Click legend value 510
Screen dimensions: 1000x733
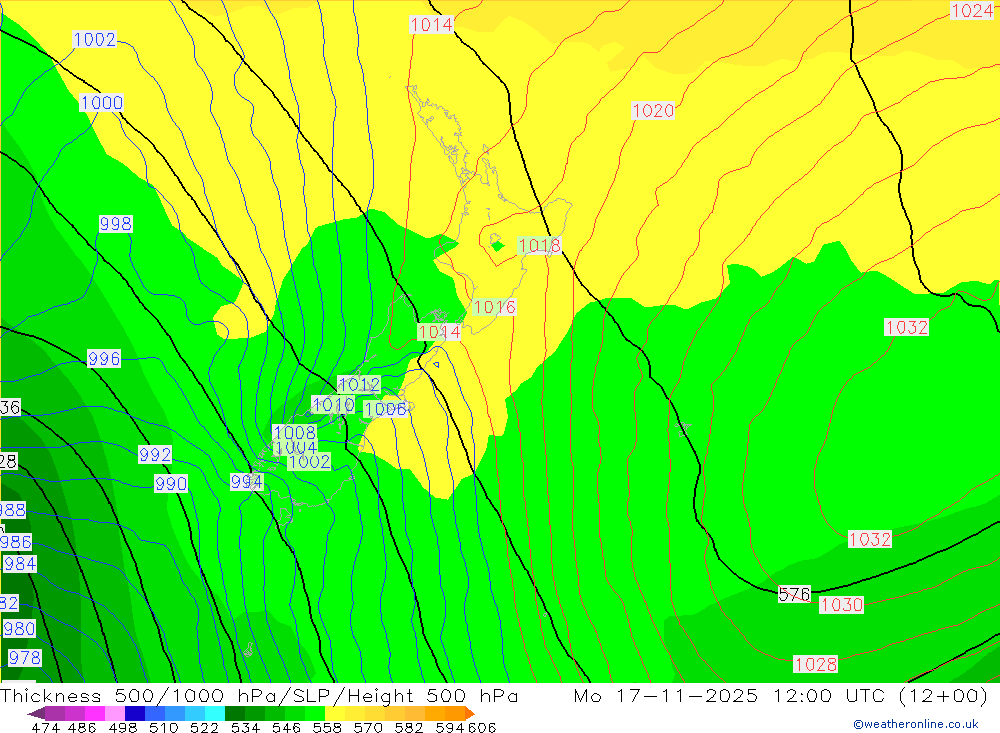163,728
